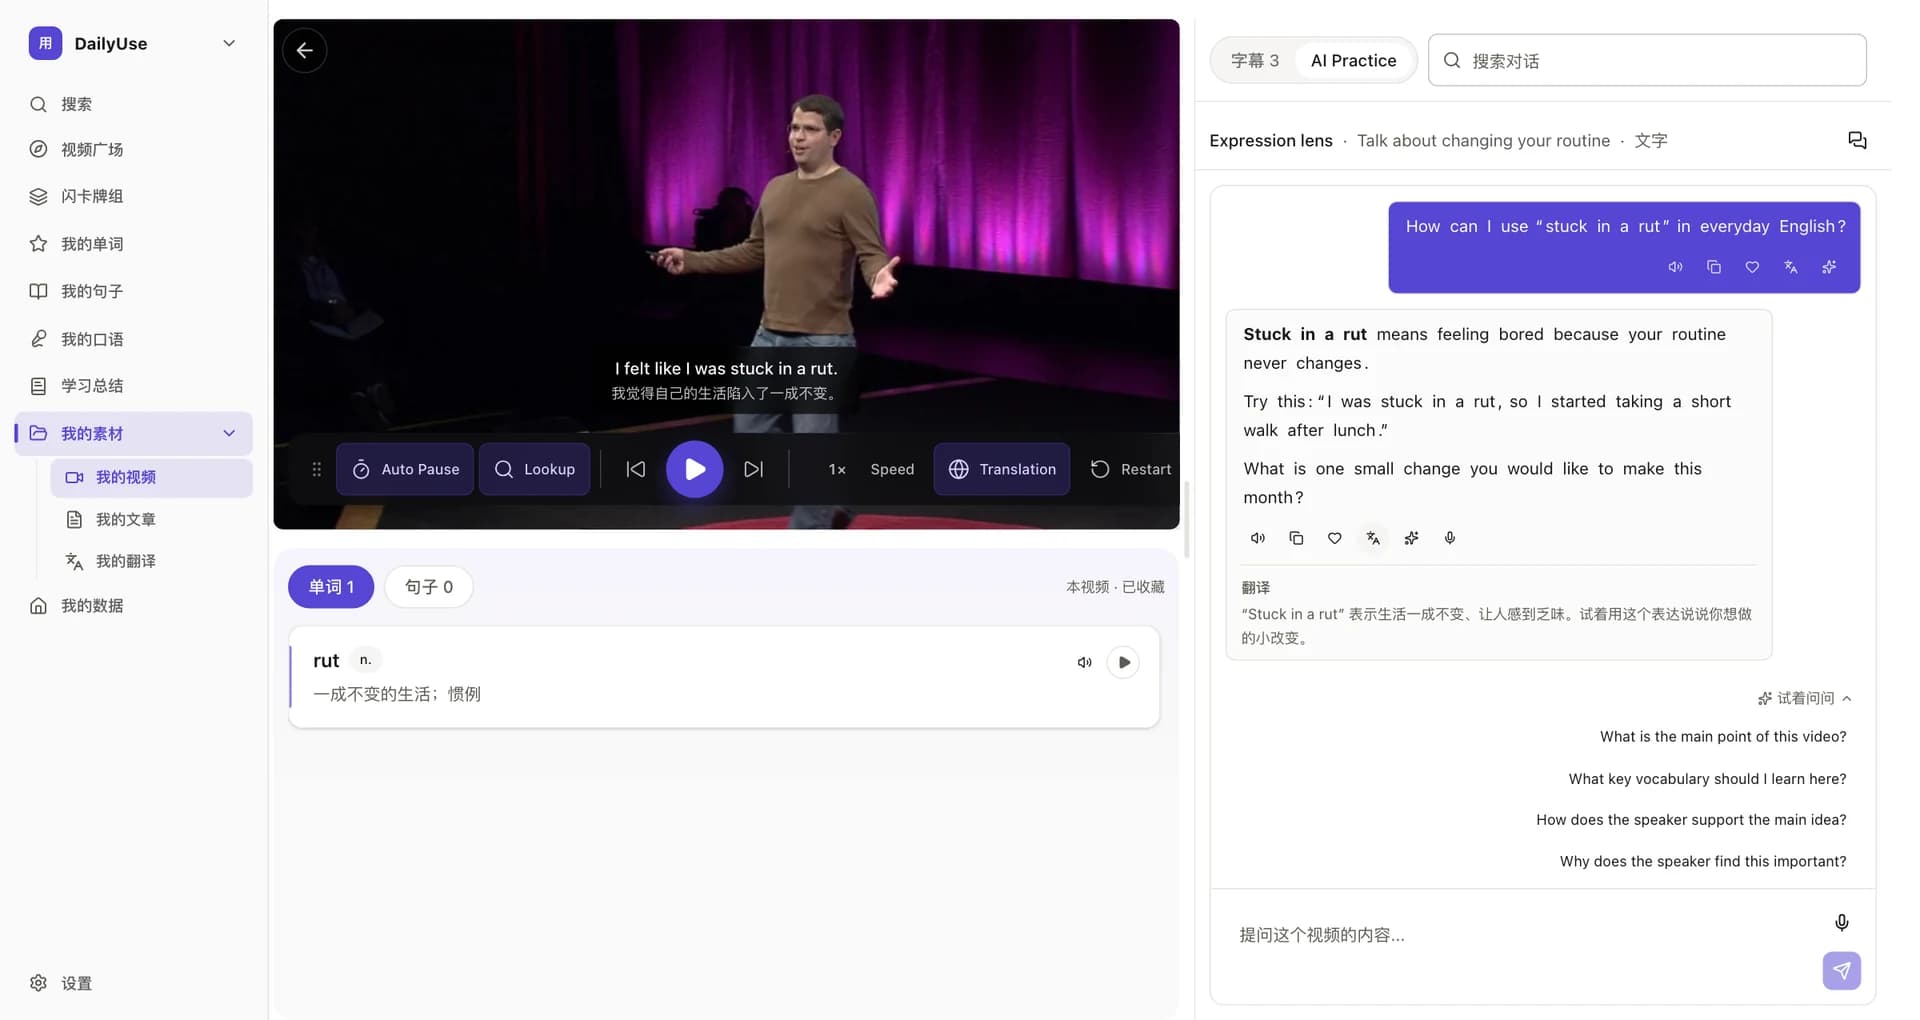Viewport: 1920px width, 1020px height.
Task: Open 闪卡牌组 in the sidebar
Action: pos(133,196)
